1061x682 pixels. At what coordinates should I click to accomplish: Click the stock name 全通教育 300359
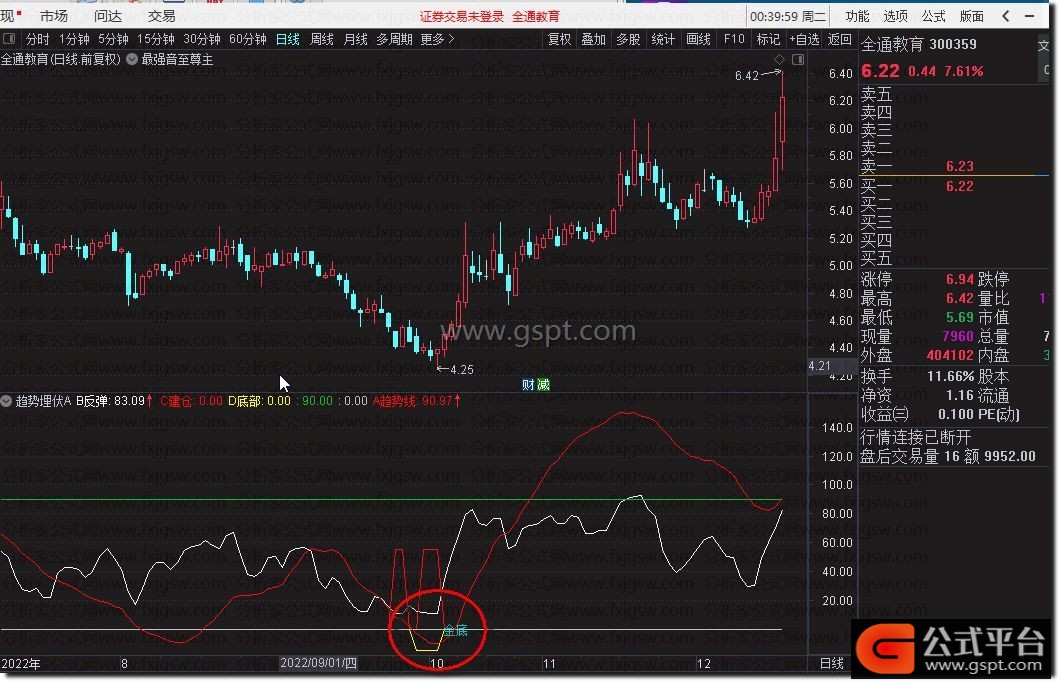pyautogui.click(x=919, y=45)
